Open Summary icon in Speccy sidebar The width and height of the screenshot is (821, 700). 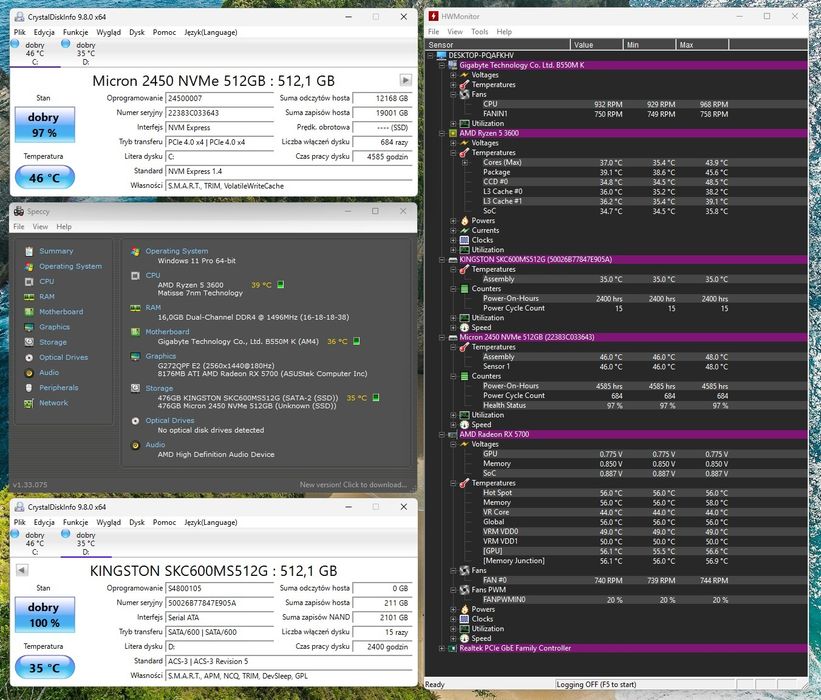click(x=29, y=251)
